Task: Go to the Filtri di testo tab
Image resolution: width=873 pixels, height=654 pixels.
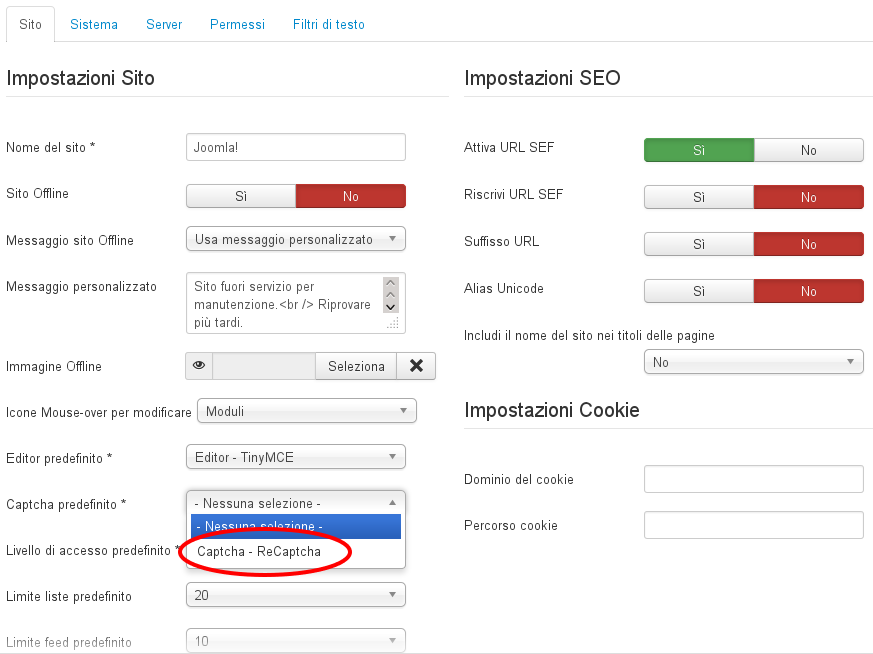Action: click(x=328, y=24)
